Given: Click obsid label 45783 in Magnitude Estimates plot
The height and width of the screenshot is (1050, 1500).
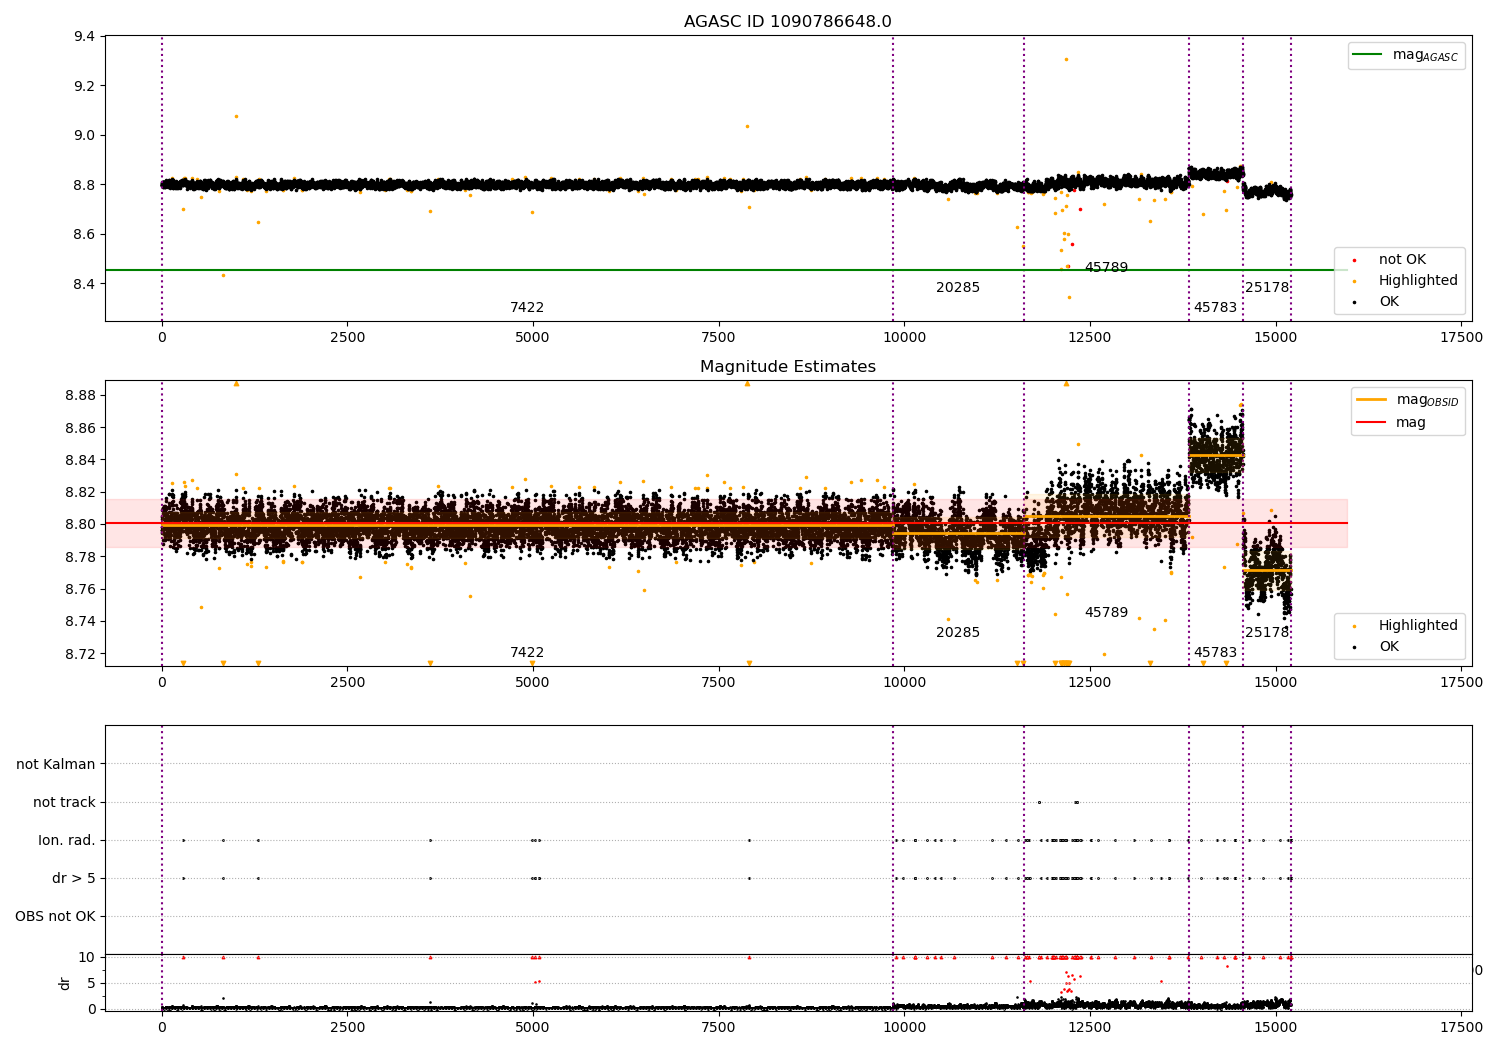Looking at the screenshot, I should click(x=1215, y=653).
